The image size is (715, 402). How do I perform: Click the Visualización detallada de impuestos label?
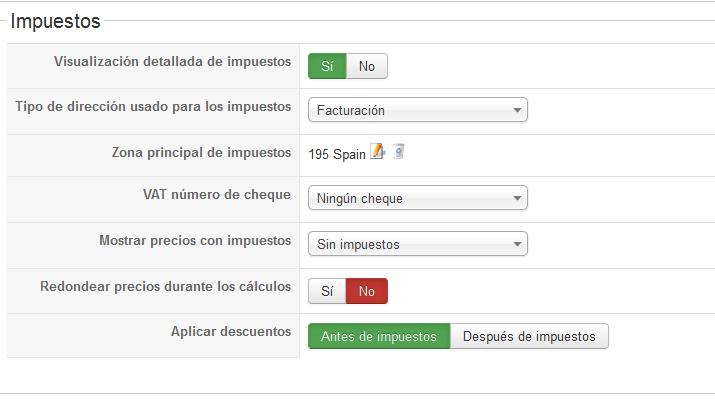(x=172, y=62)
